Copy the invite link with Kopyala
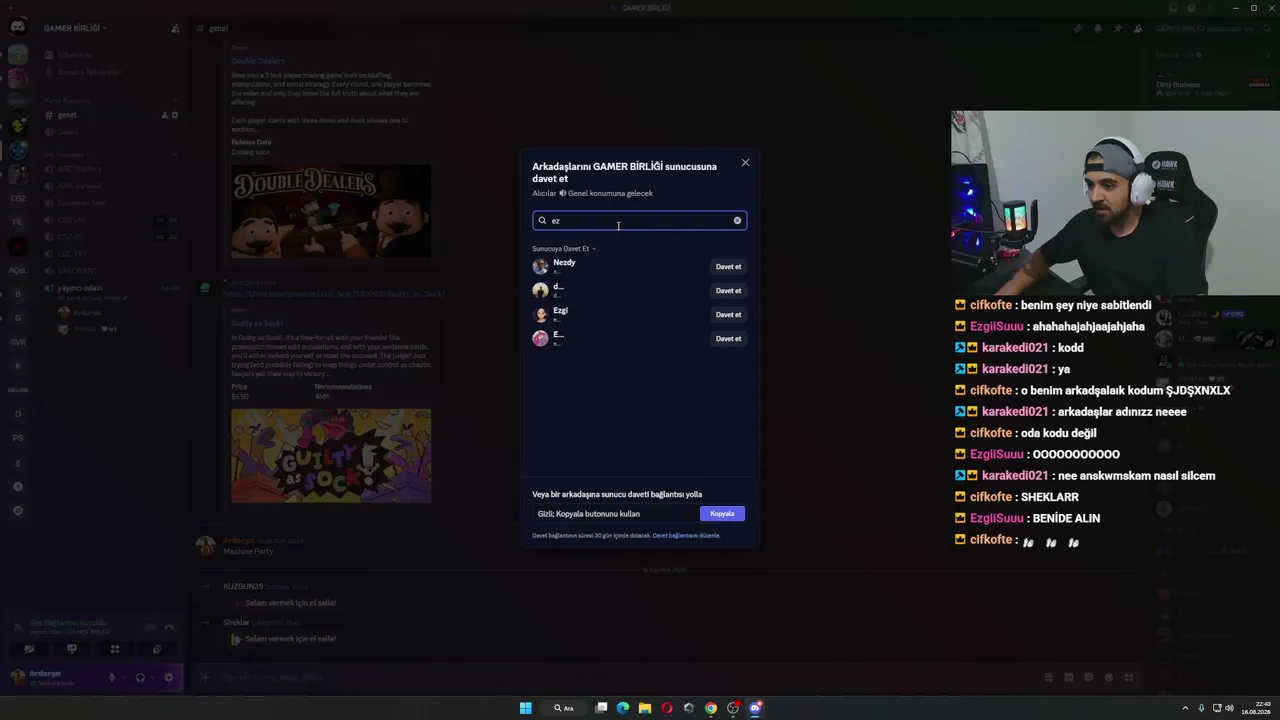This screenshot has width=1280, height=720. click(x=722, y=514)
